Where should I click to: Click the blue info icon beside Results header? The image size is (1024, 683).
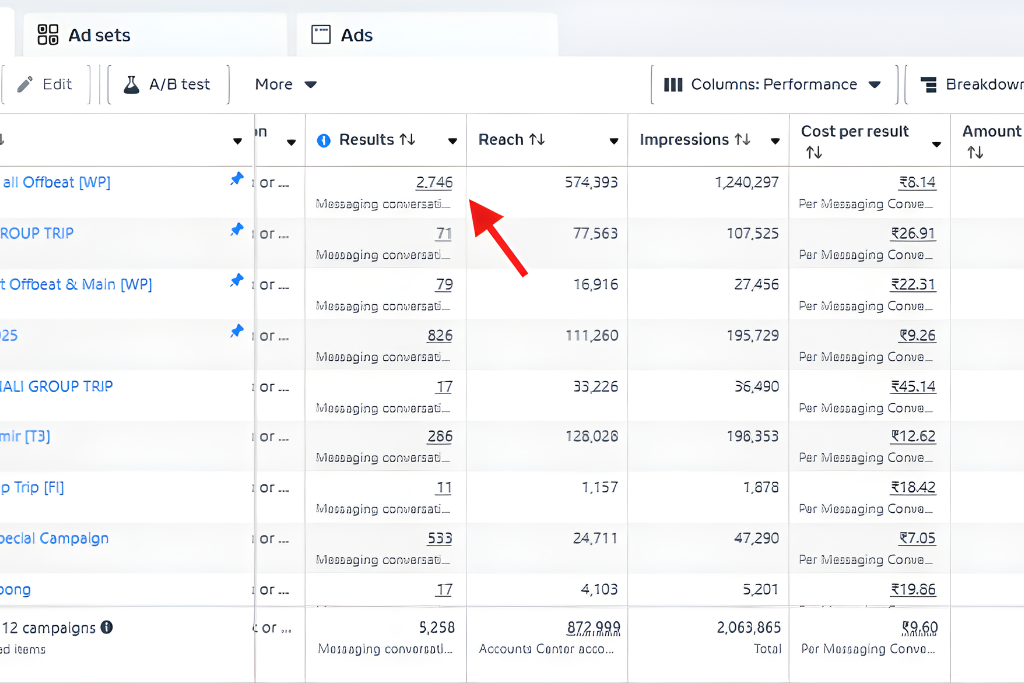(x=323, y=141)
